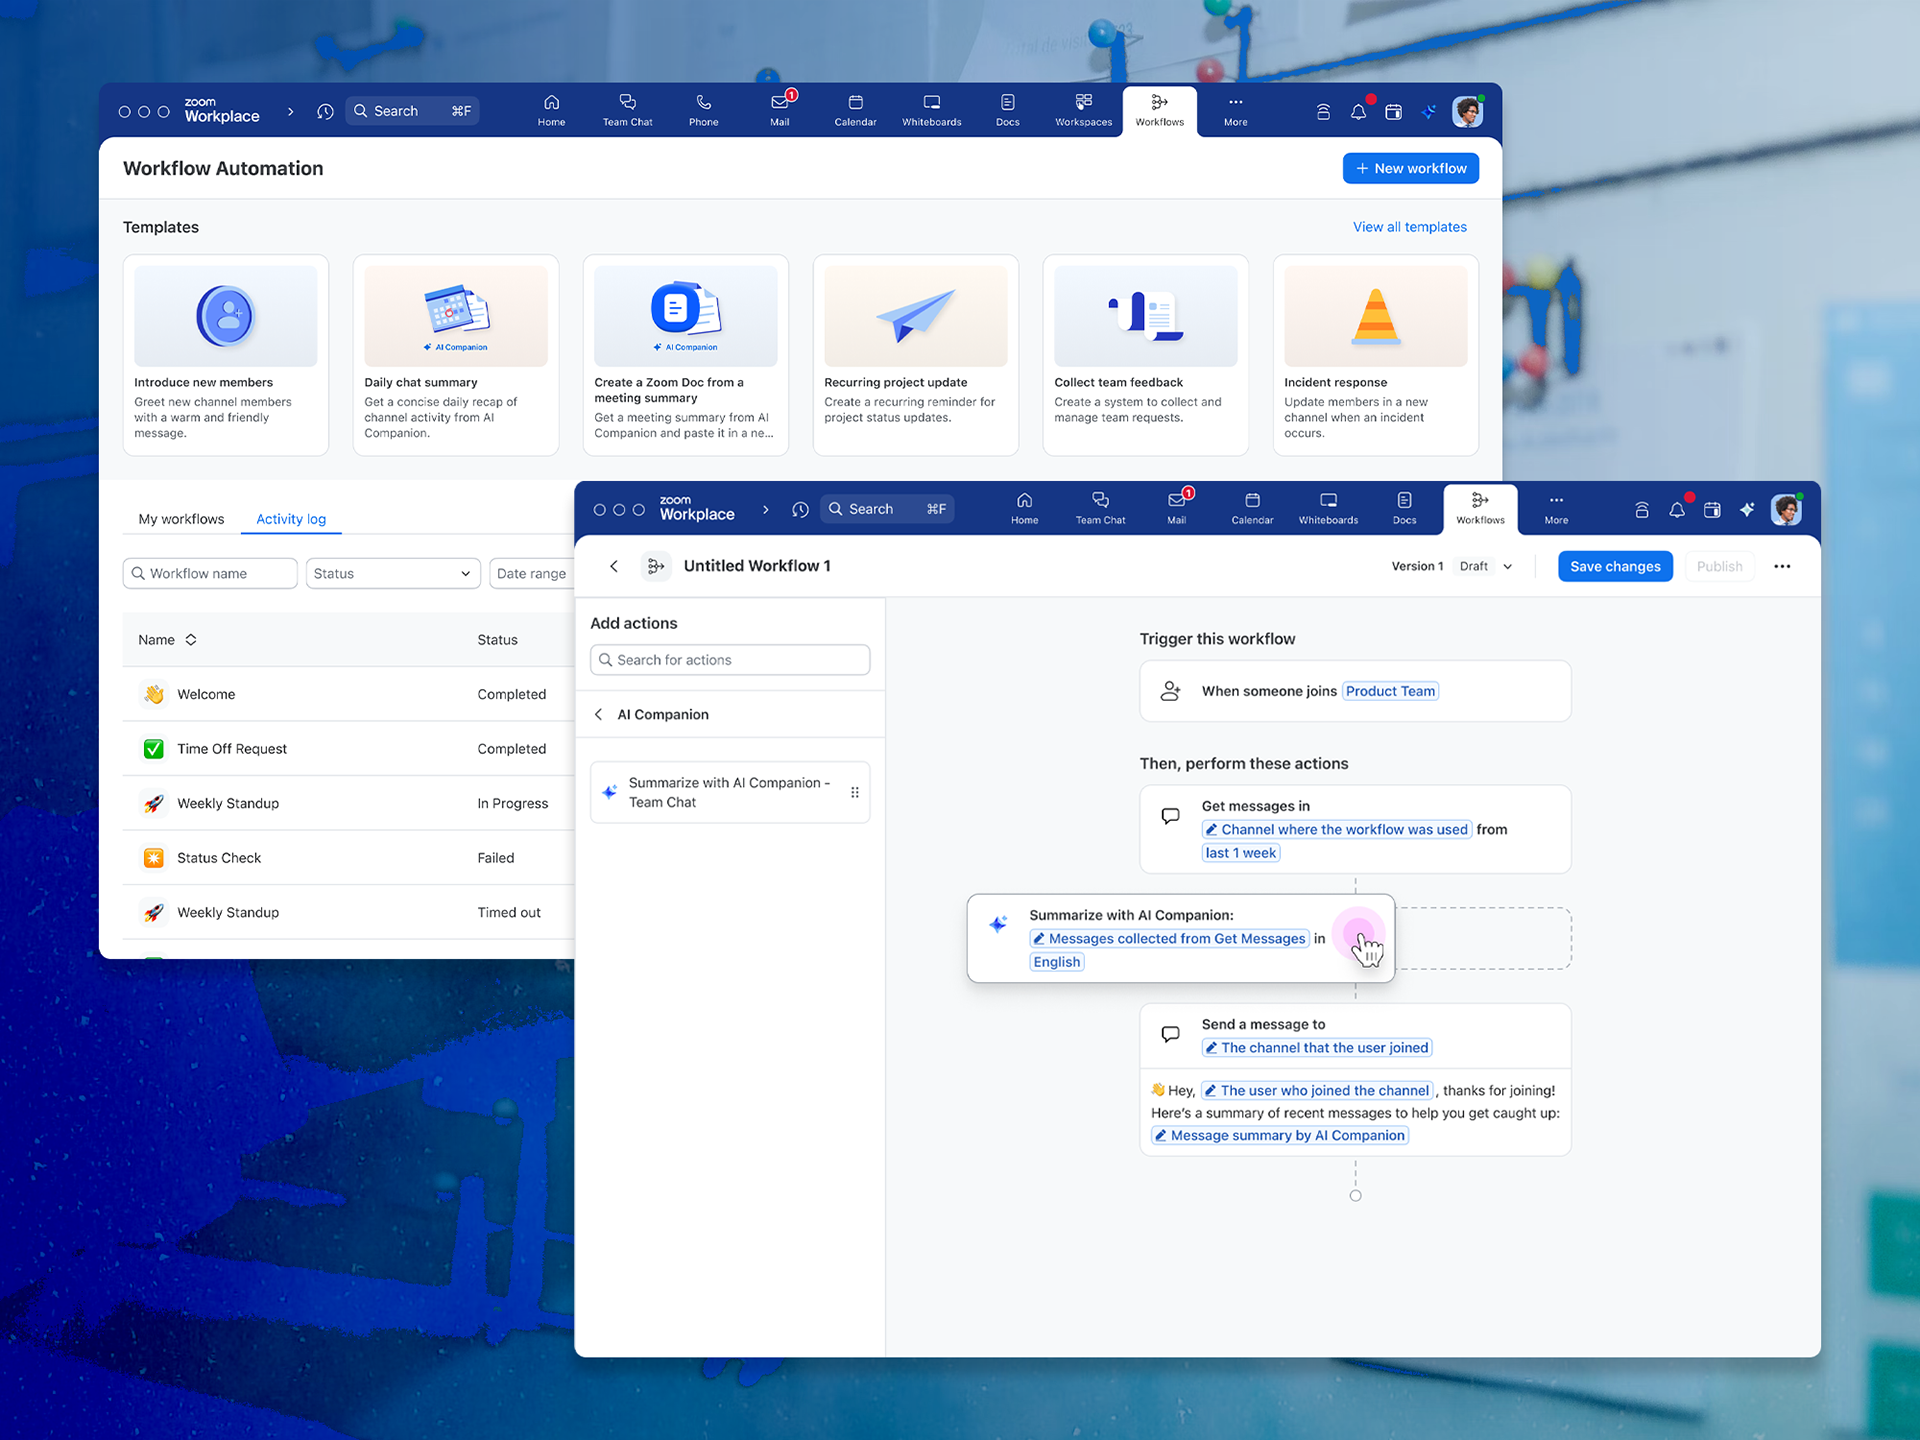Image resolution: width=1920 pixels, height=1440 pixels.
Task: Open the Date range filter
Action: tap(532, 573)
